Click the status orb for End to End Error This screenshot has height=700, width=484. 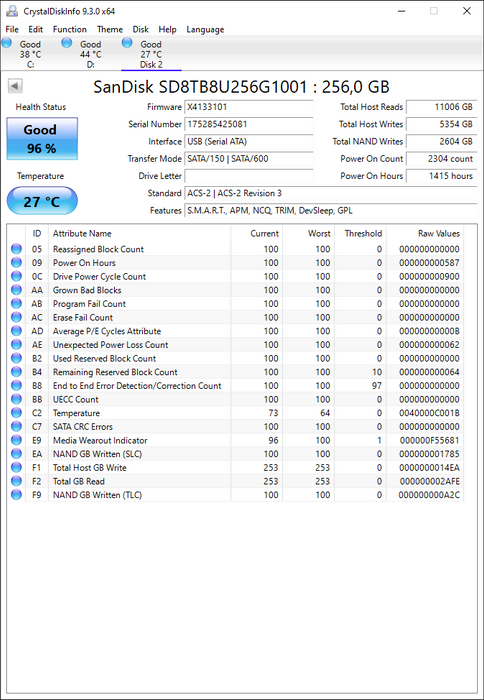(16, 385)
